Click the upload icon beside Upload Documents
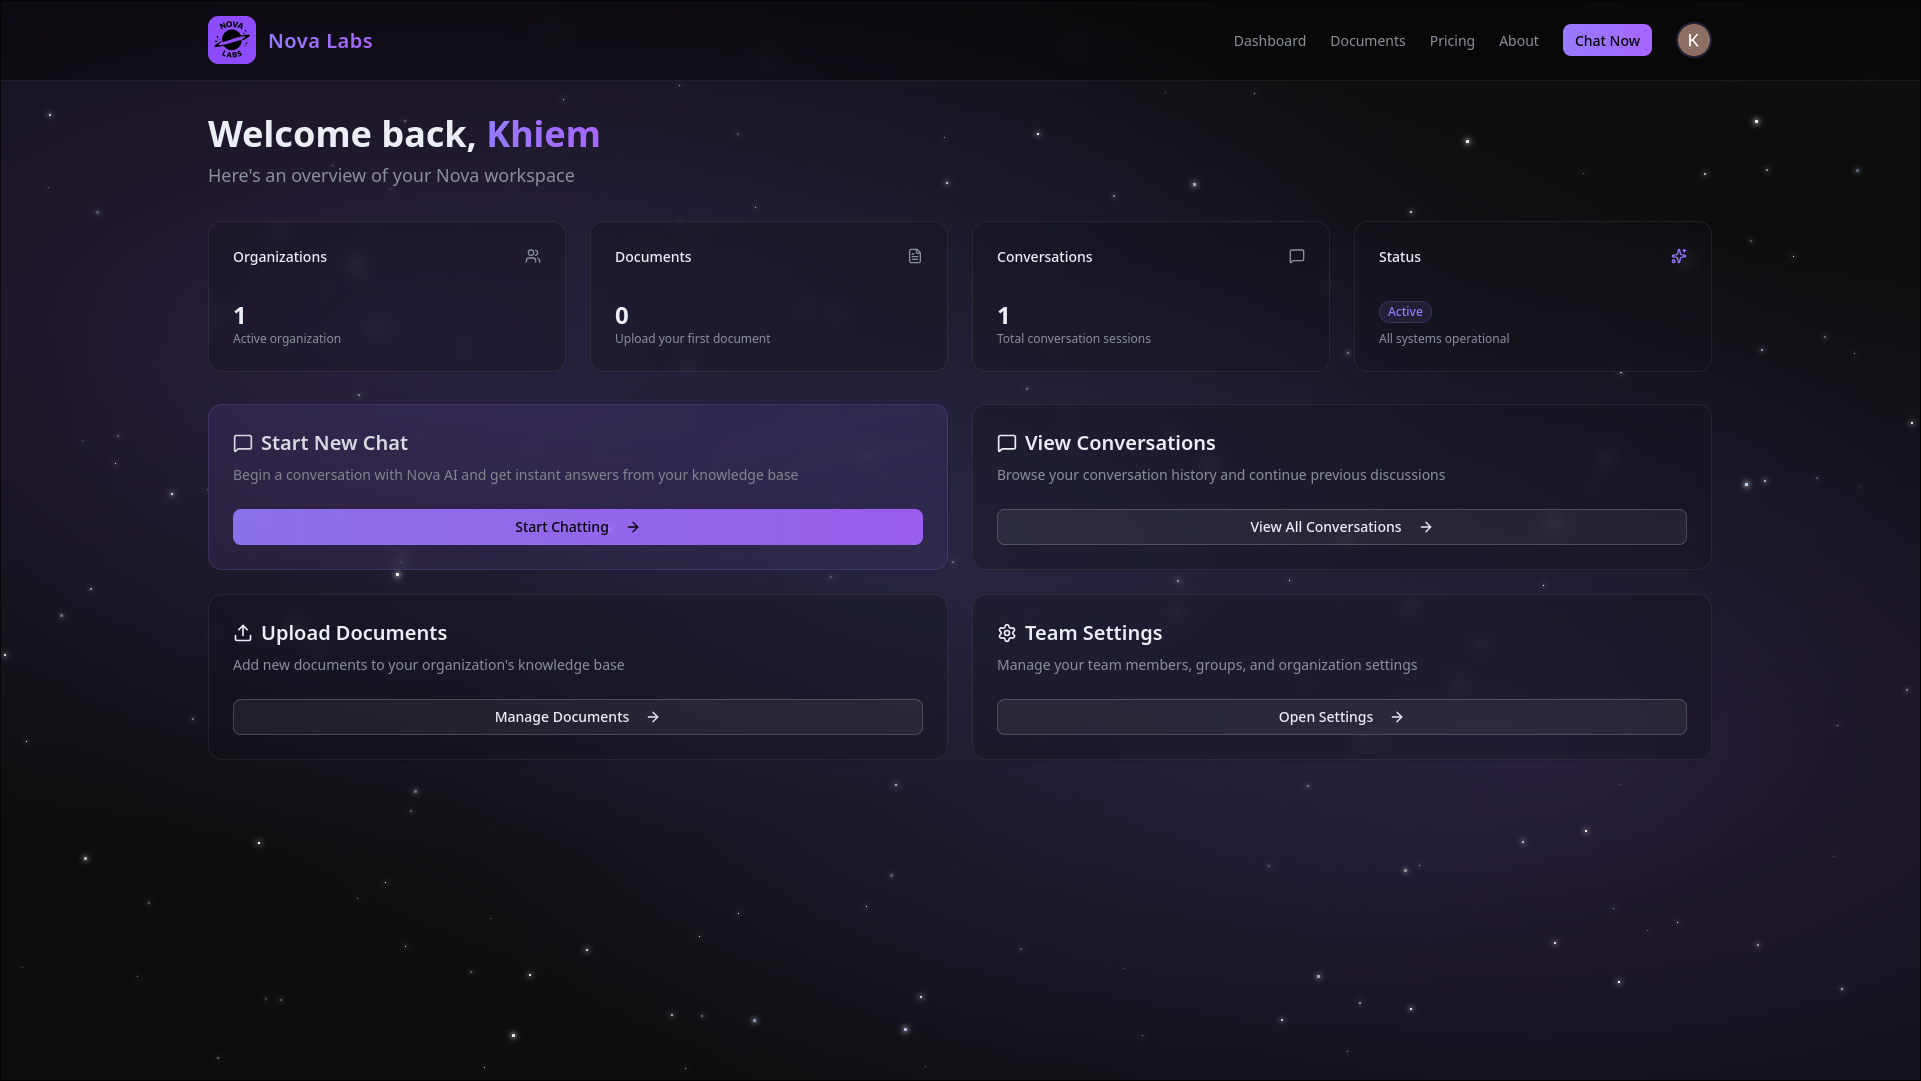The height and width of the screenshot is (1081, 1921). pos(243,633)
